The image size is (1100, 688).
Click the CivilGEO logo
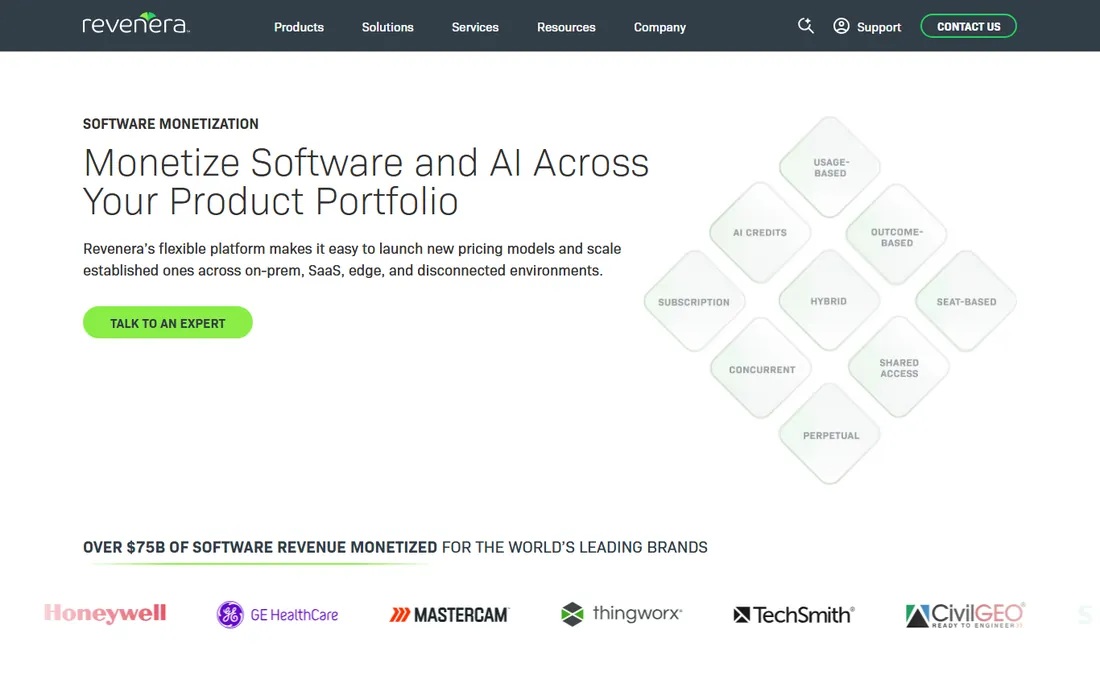pyautogui.click(x=965, y=614)
